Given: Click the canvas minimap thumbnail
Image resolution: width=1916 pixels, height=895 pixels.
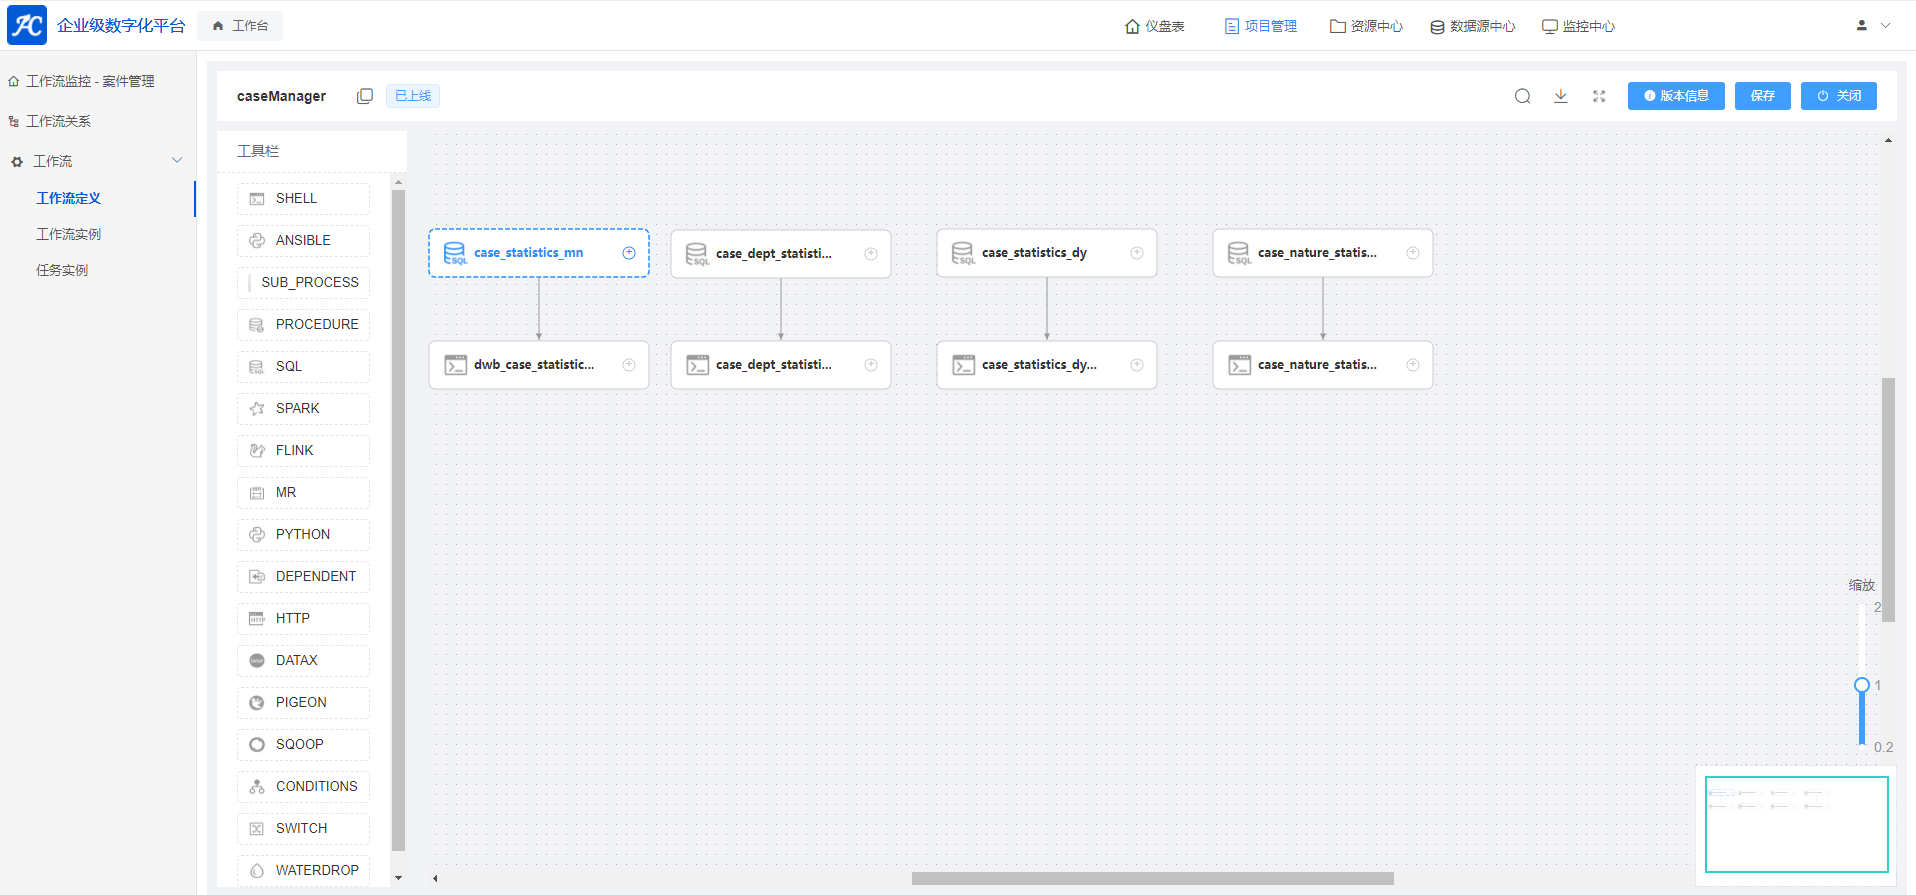Looking at the screenshot, I should coord(1796,824).
